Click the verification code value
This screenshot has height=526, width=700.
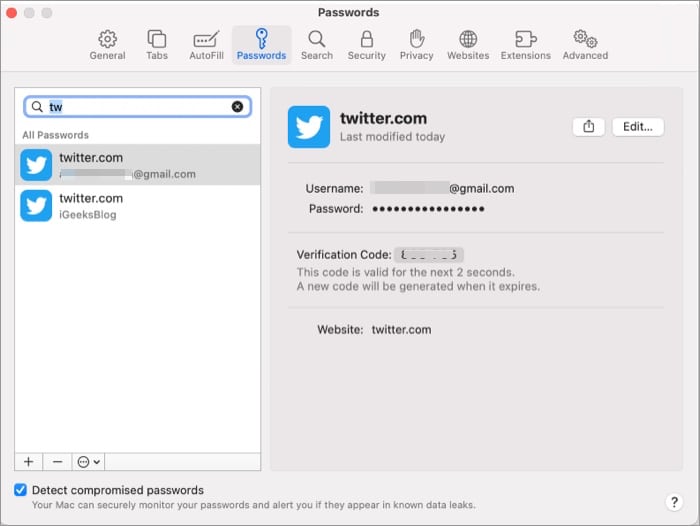pos(429,255)
